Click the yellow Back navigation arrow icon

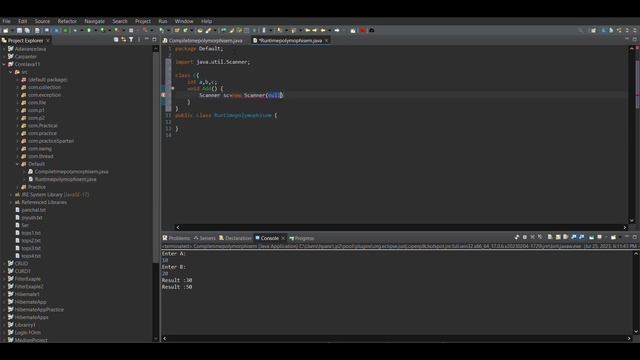323,30
